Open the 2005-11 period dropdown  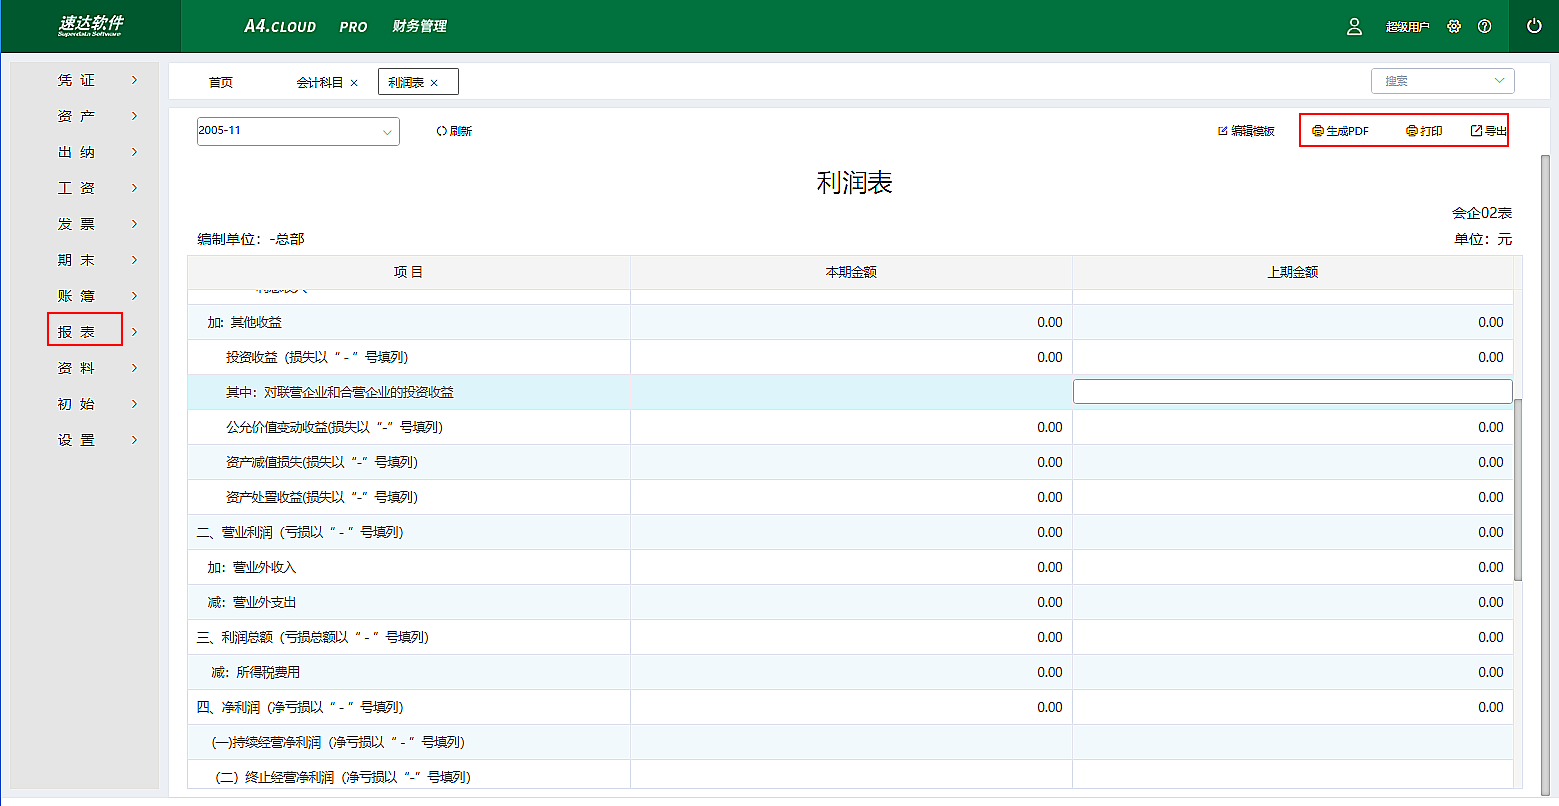298,131
